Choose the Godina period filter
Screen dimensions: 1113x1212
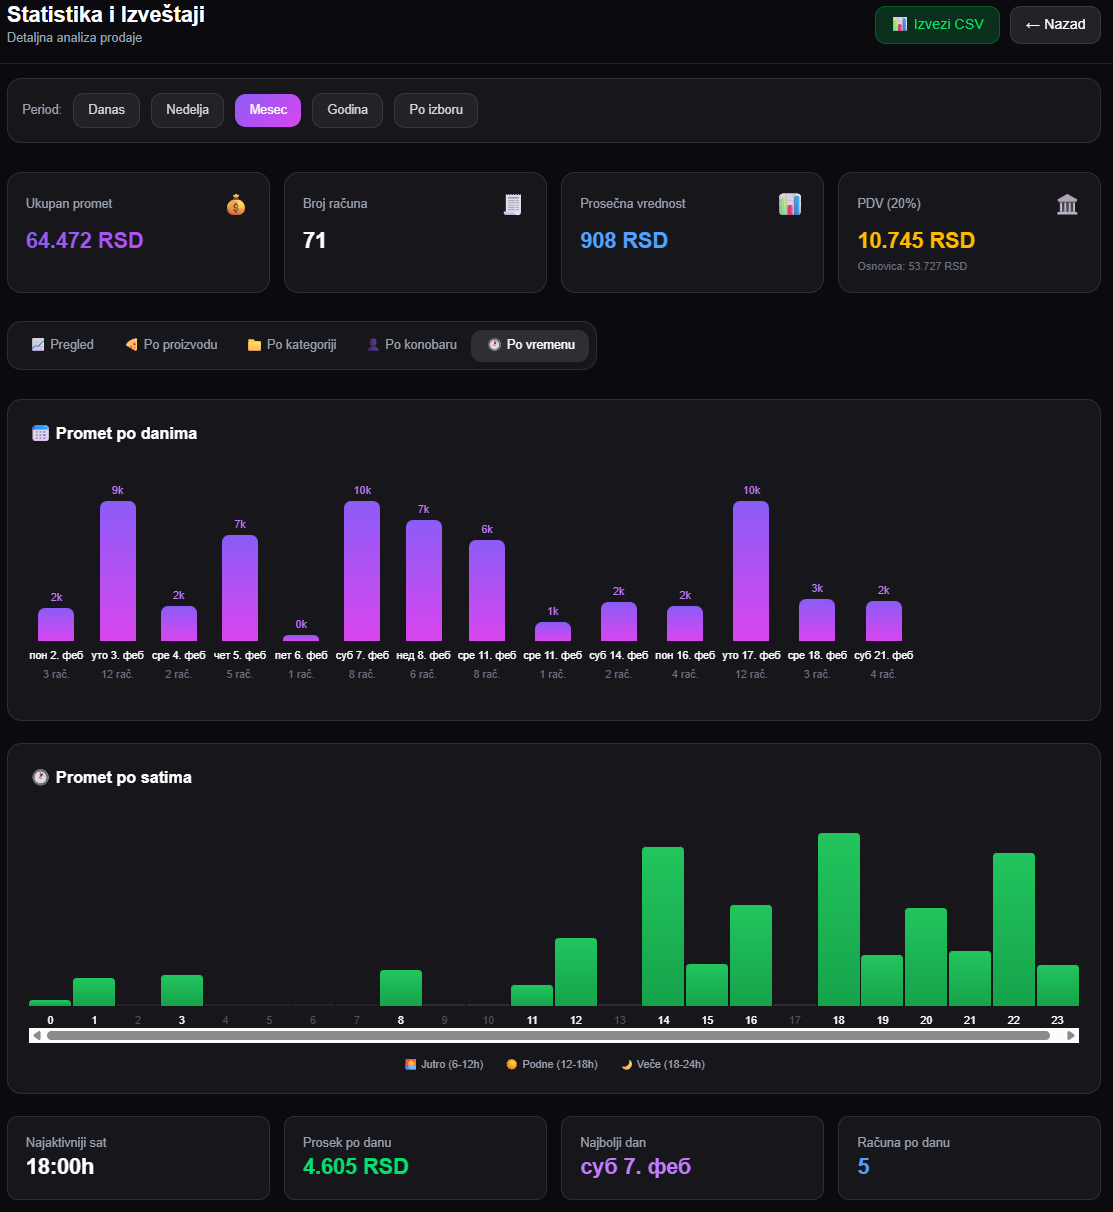coord(347,110)
